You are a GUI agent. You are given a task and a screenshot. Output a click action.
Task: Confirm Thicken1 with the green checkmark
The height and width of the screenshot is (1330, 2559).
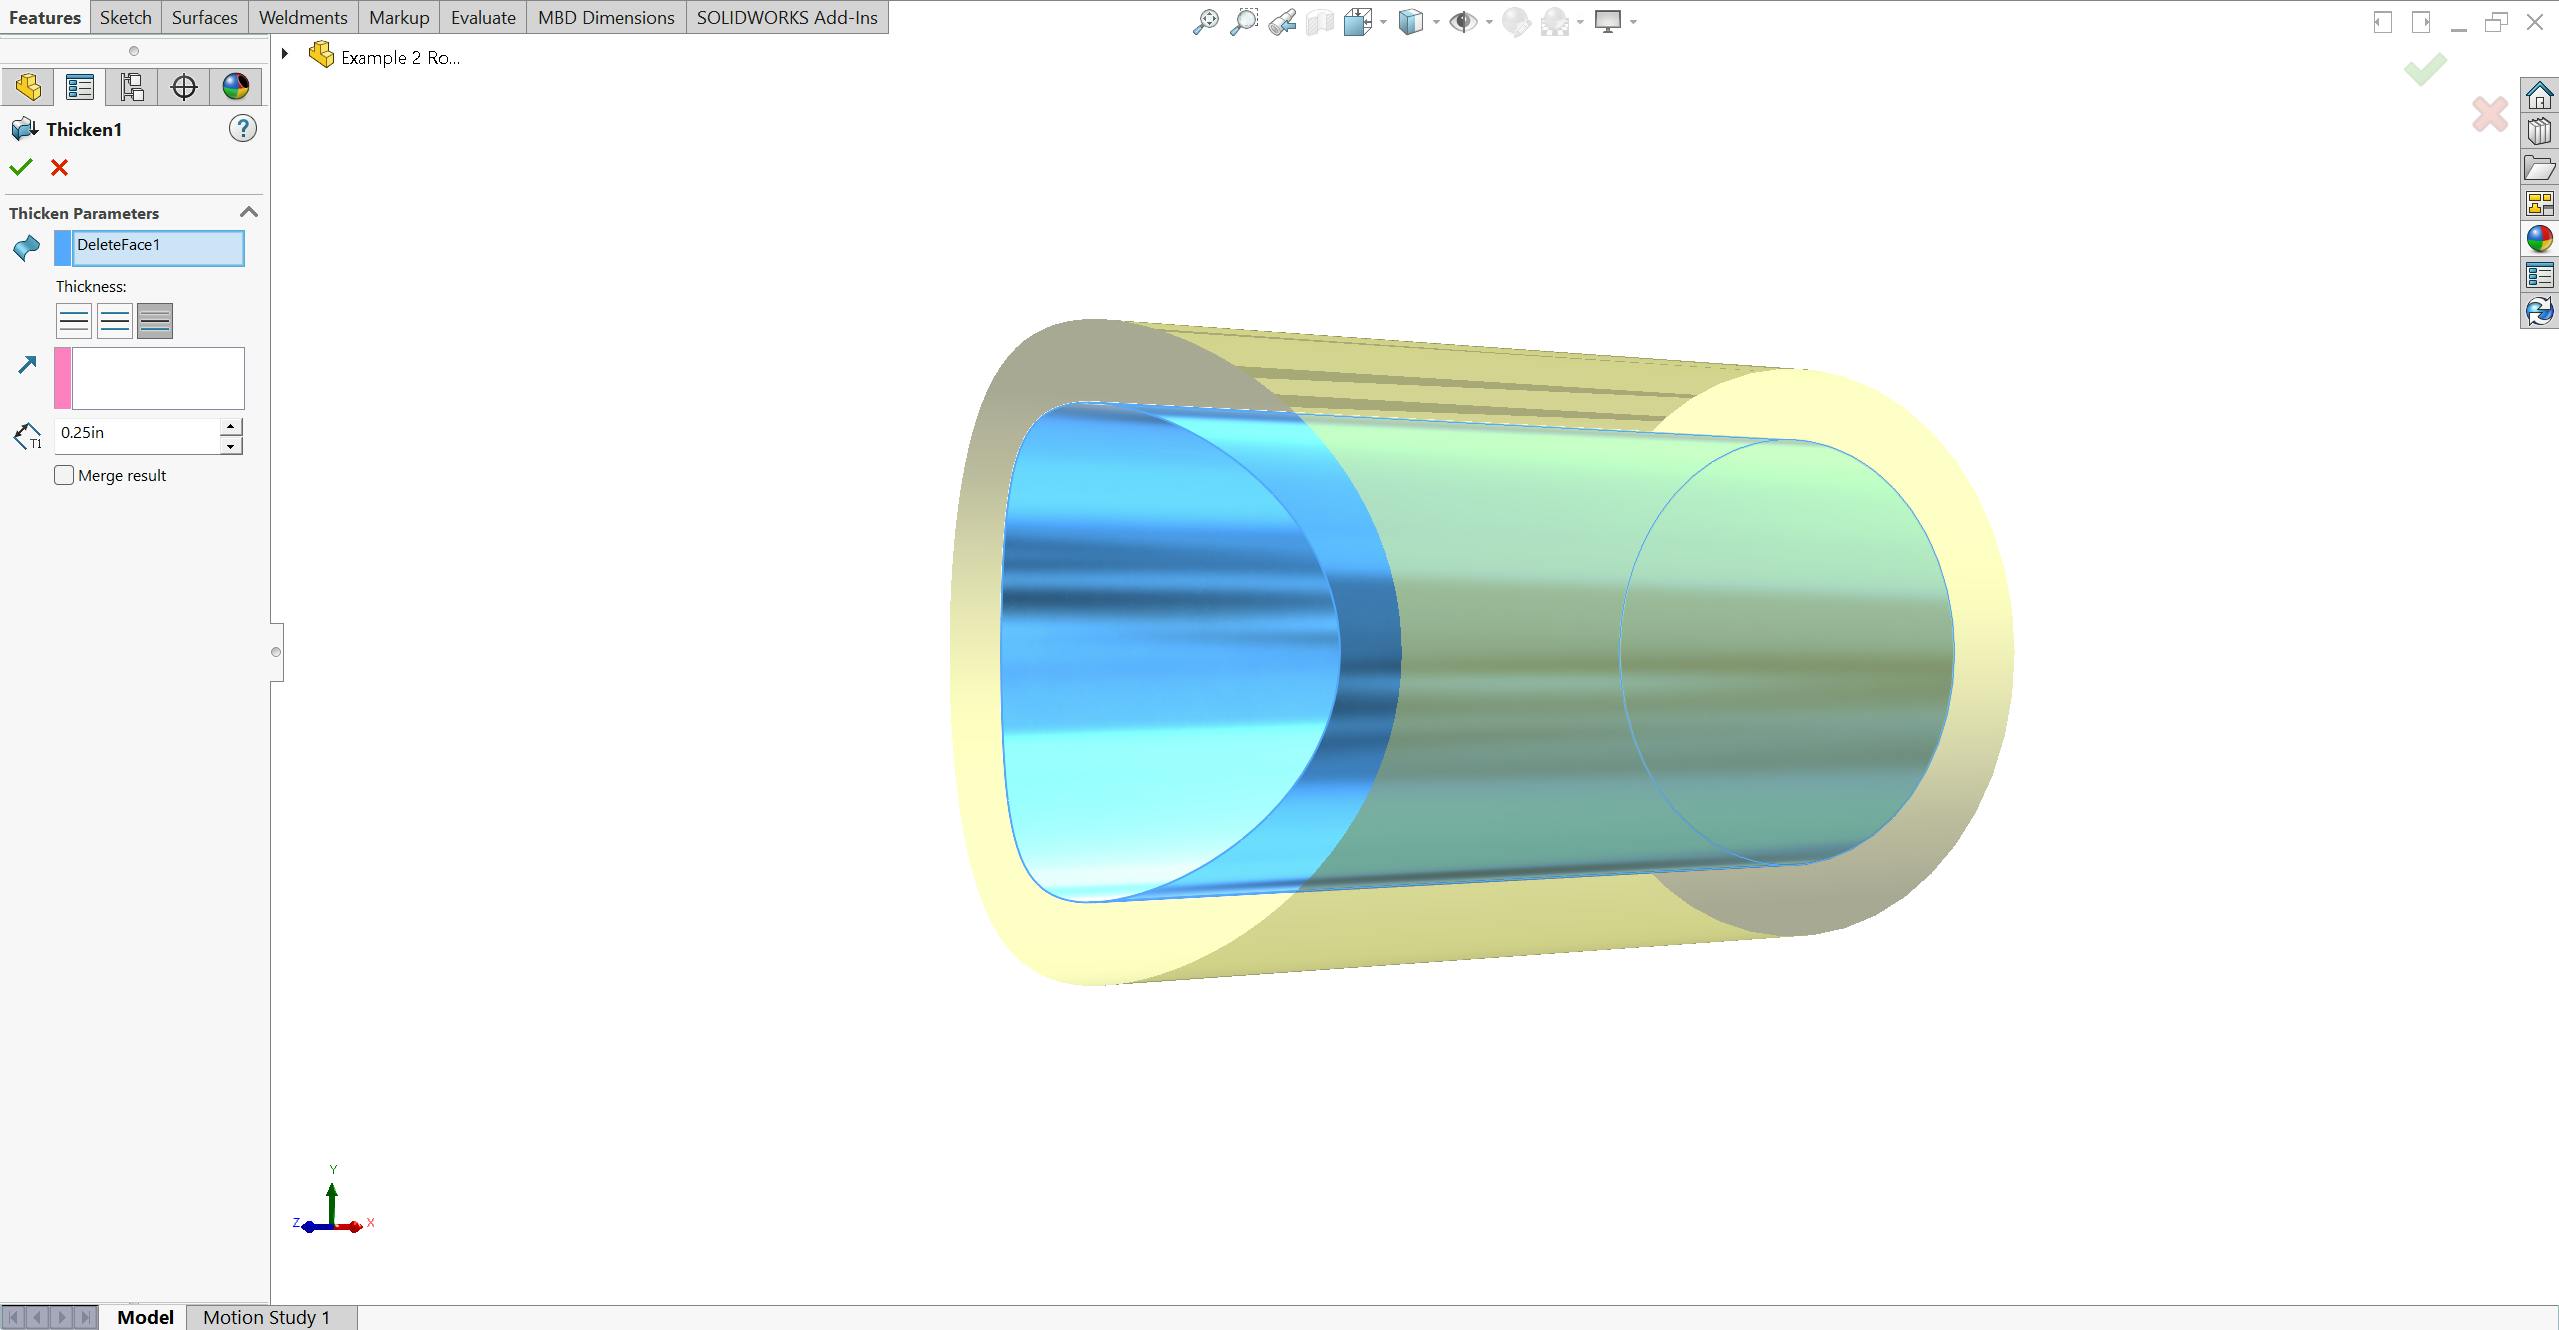point(22,167)
